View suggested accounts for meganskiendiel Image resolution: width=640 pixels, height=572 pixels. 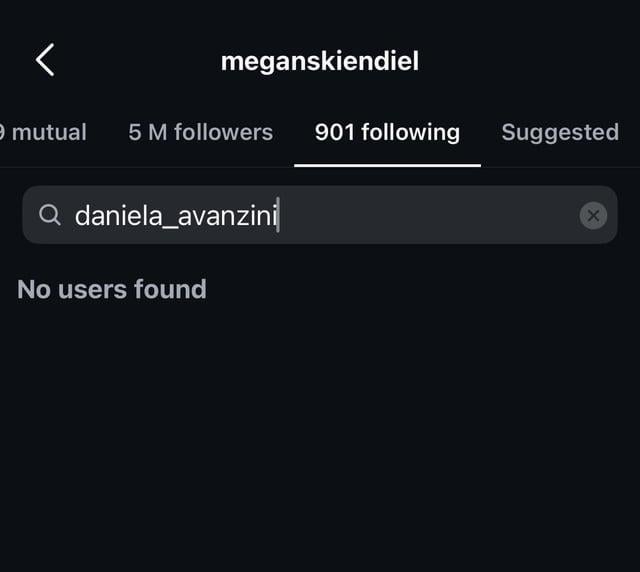560,132
